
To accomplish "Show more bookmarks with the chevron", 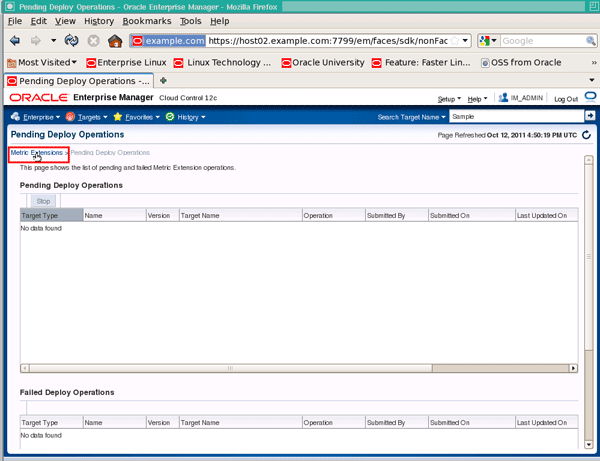I will (593, 62).
